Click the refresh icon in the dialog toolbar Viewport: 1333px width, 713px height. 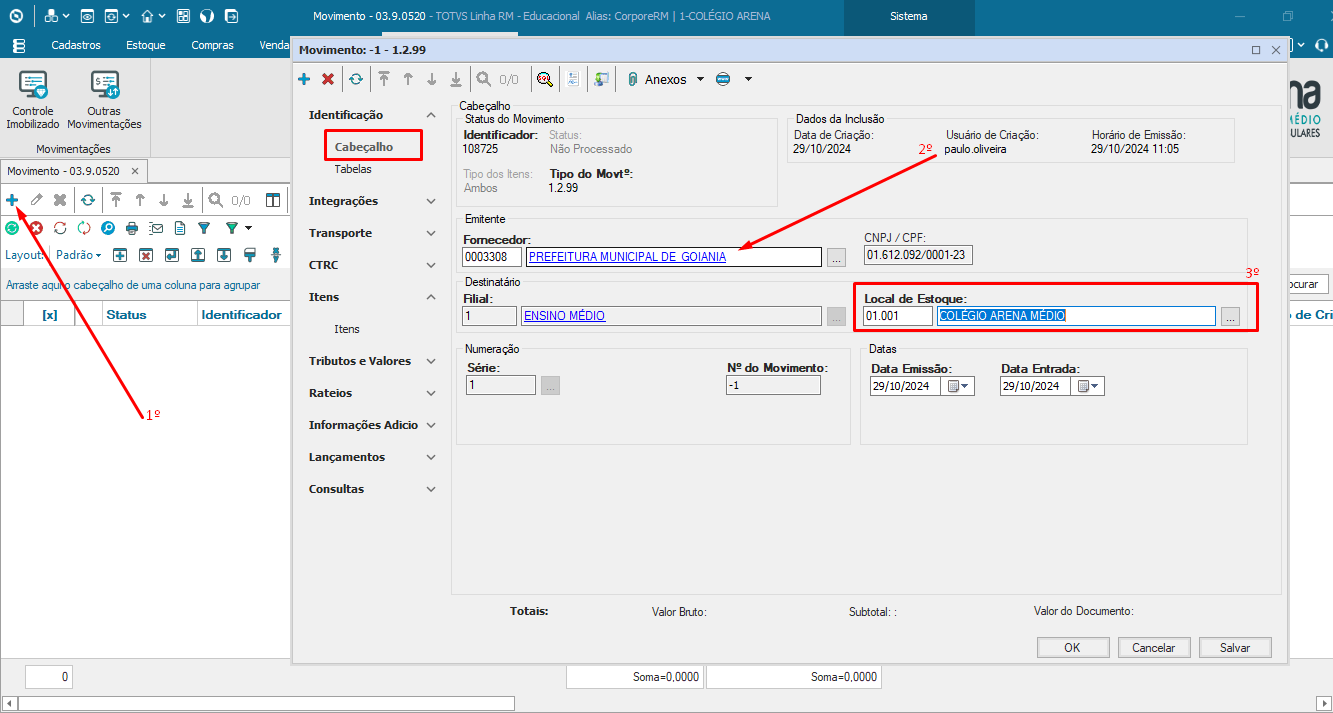click(356, 79)
